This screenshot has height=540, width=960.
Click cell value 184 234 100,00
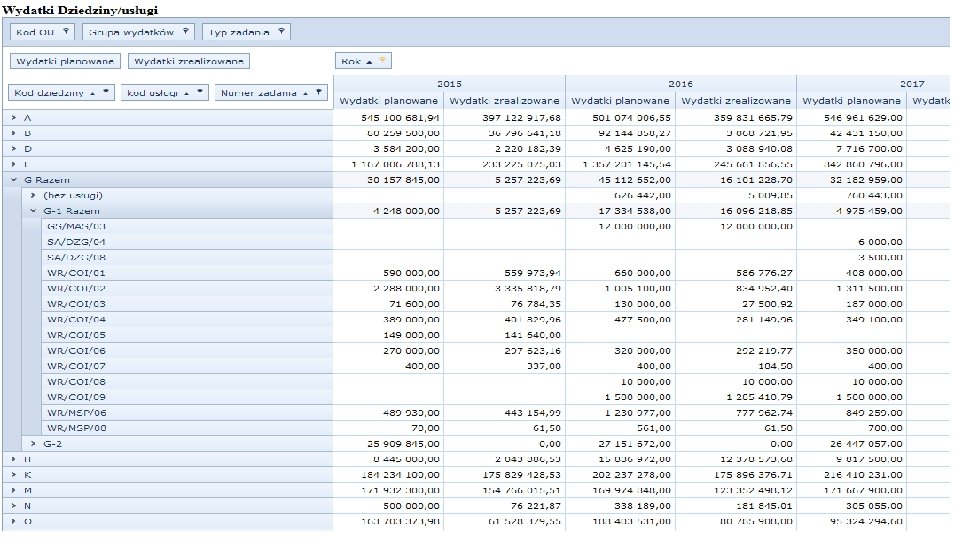(400, 474)
